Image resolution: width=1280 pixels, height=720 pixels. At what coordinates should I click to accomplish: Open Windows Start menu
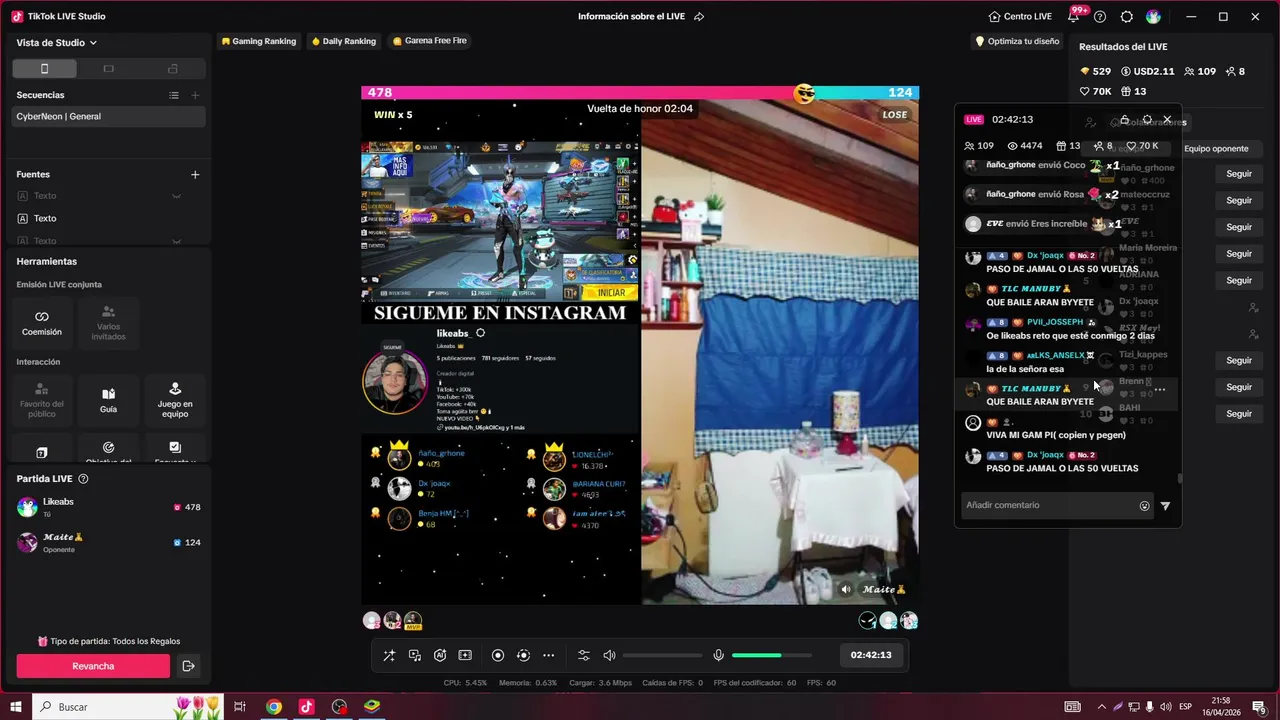[15, 707]
